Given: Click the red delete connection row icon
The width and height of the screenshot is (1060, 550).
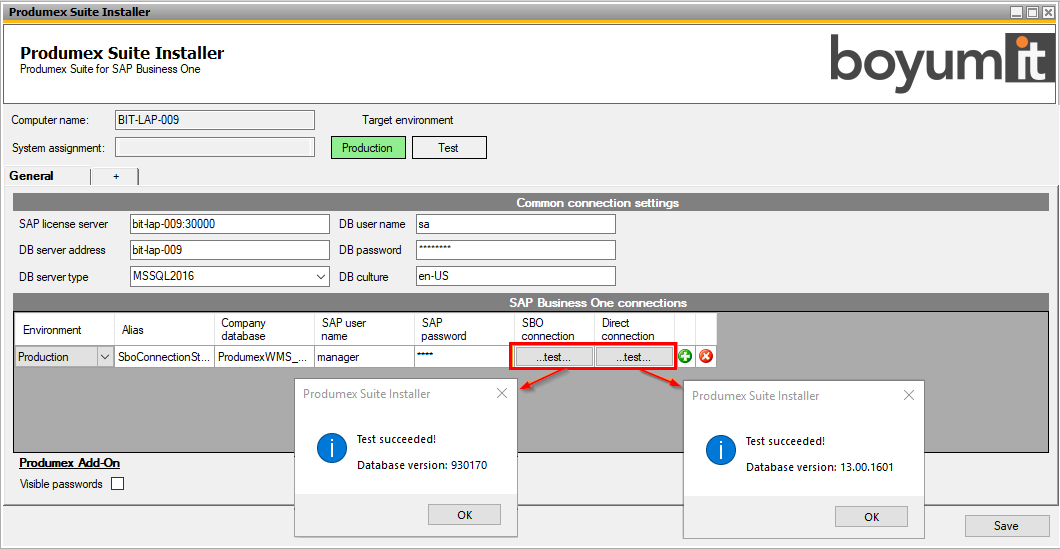Looking at the screenshot, I should 706,356.
